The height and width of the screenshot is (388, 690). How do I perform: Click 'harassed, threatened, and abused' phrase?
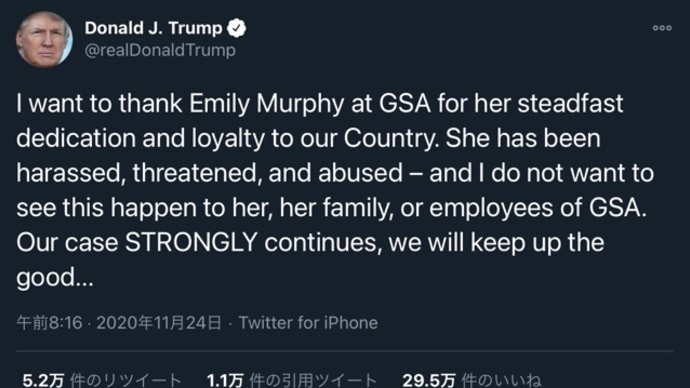(x=209, y=173)
